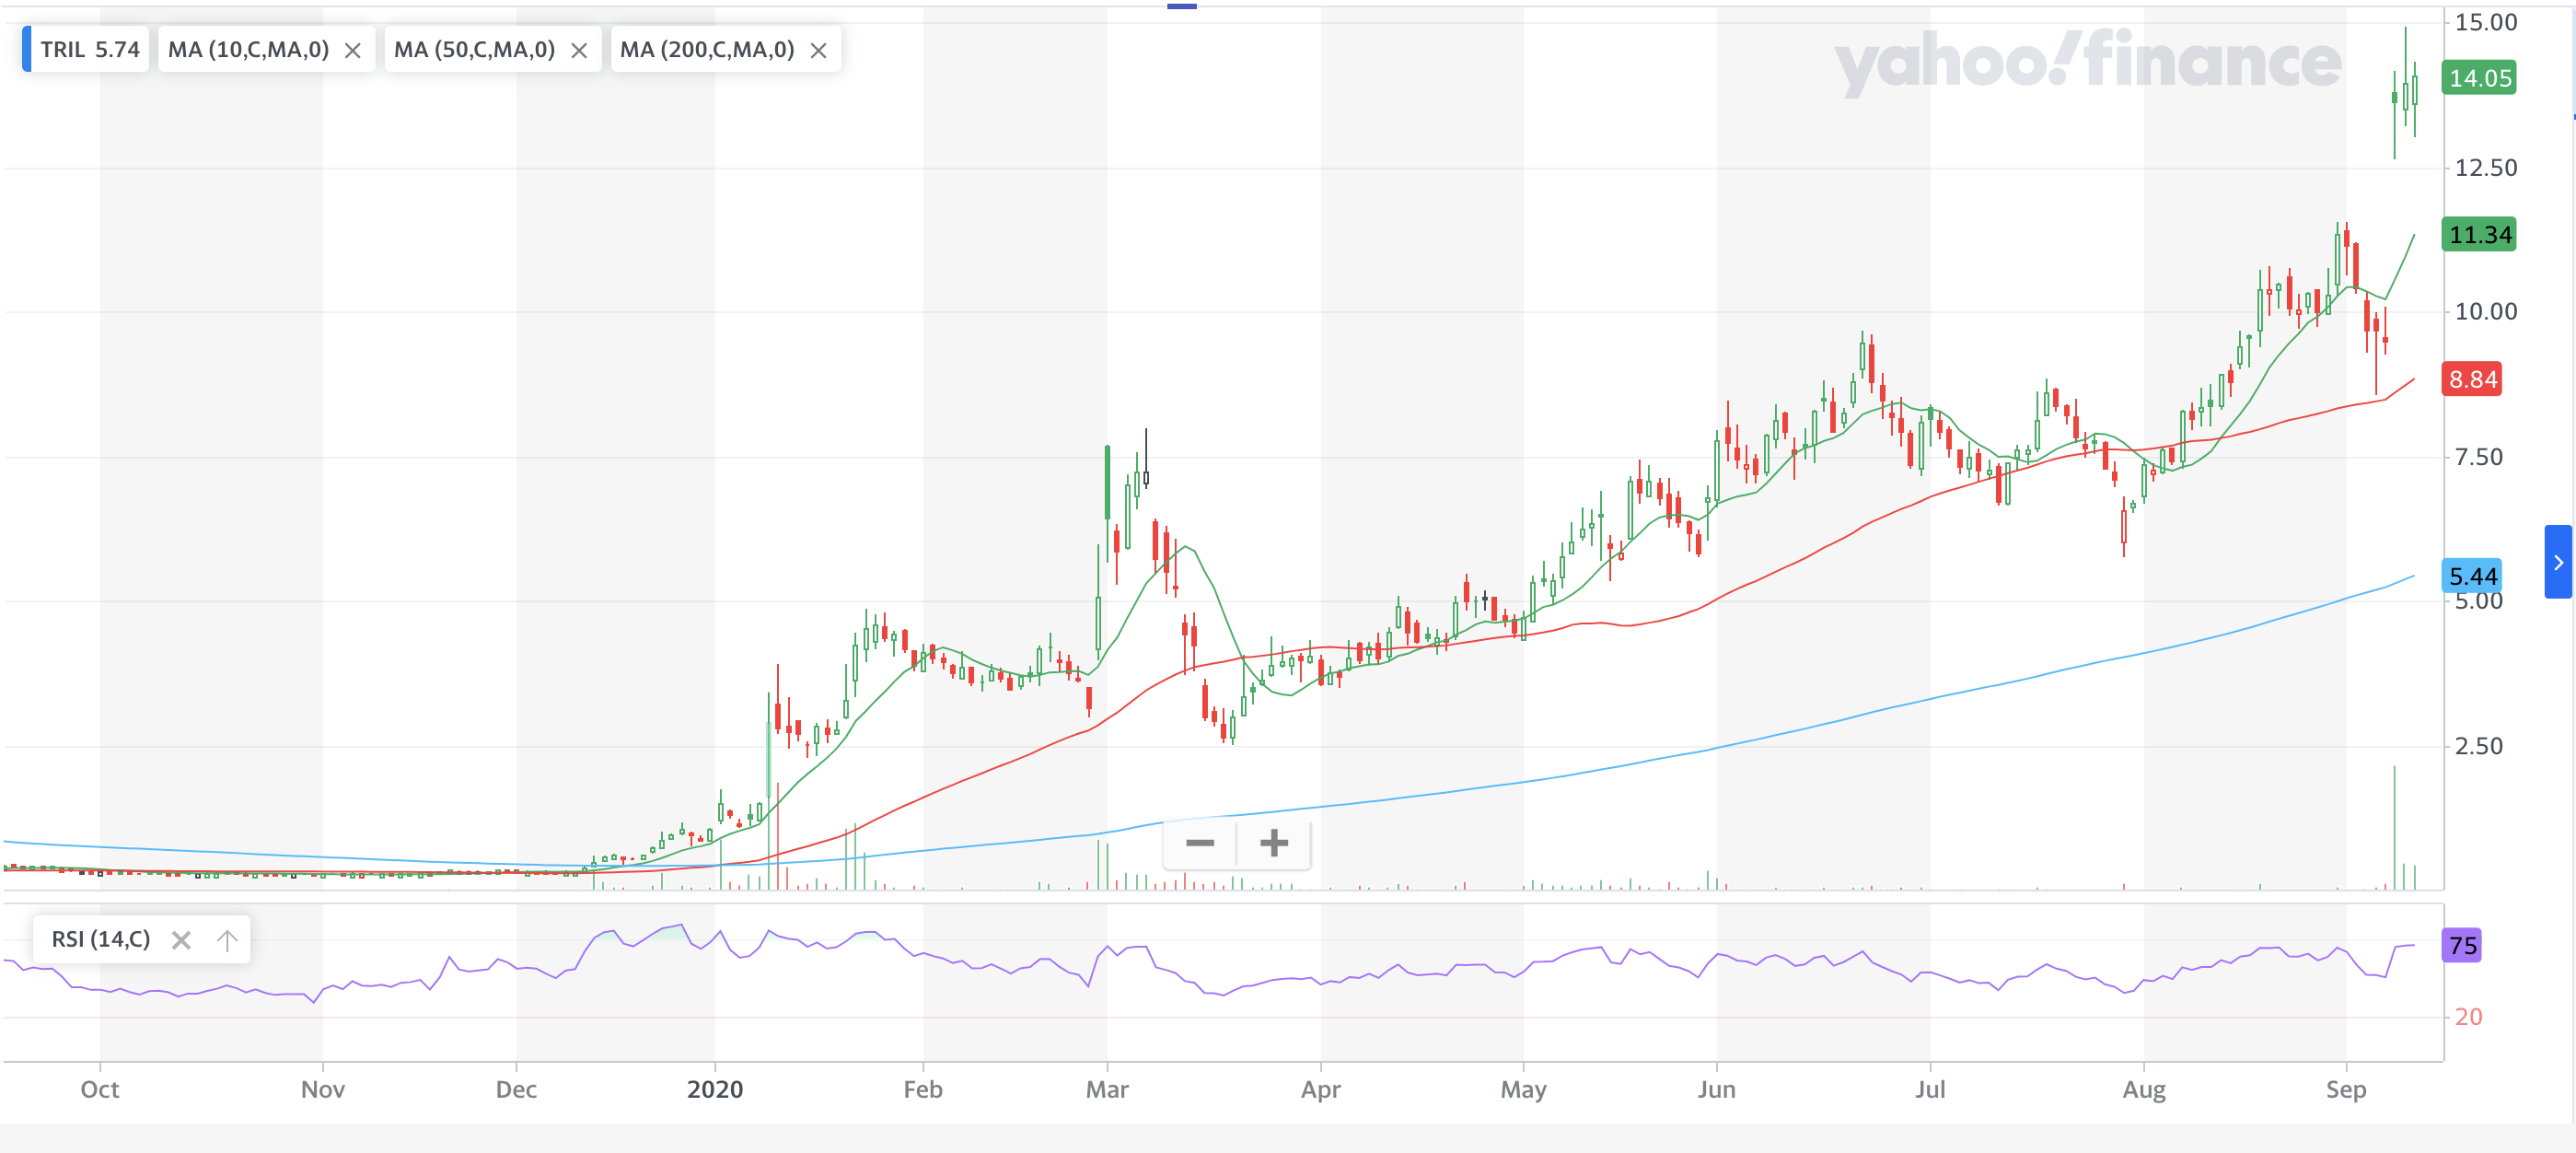
Task: Zoom out chart with minus button
Action: pos(1200,843)
